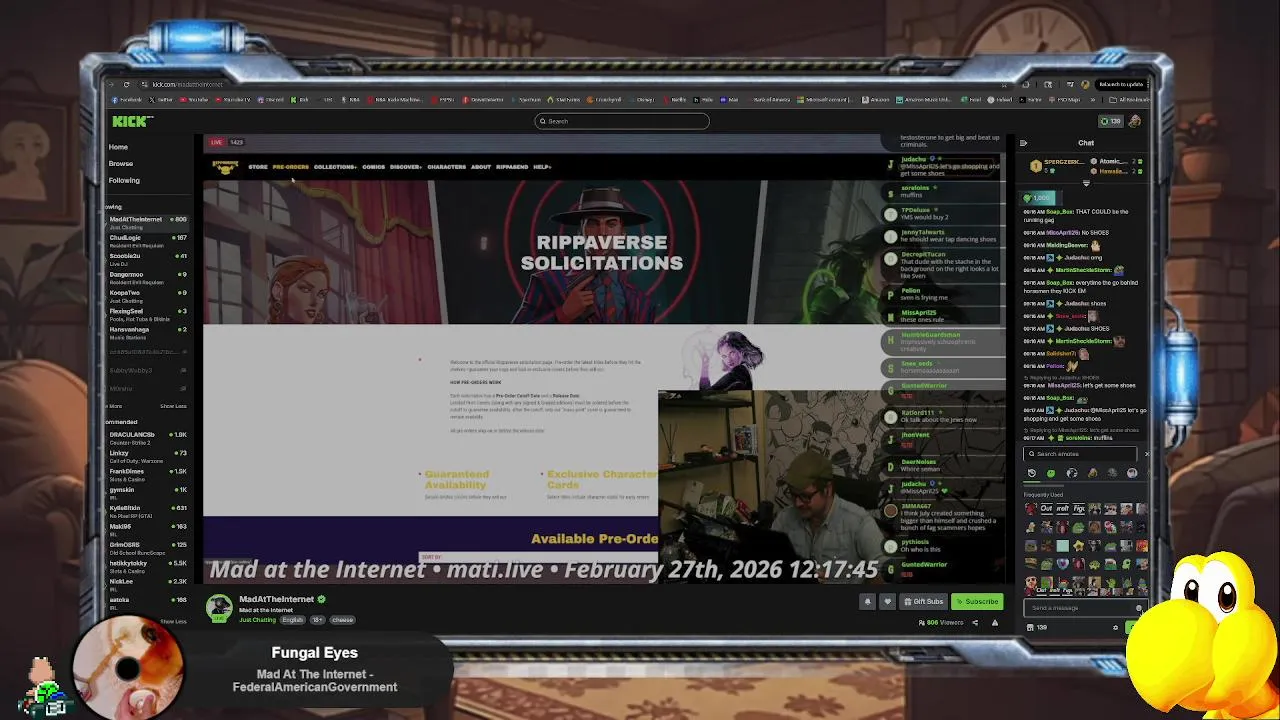Select the globe global emotes tab
The width and height of the screenshot is (1280, 720).
[x=1072, y=473]
